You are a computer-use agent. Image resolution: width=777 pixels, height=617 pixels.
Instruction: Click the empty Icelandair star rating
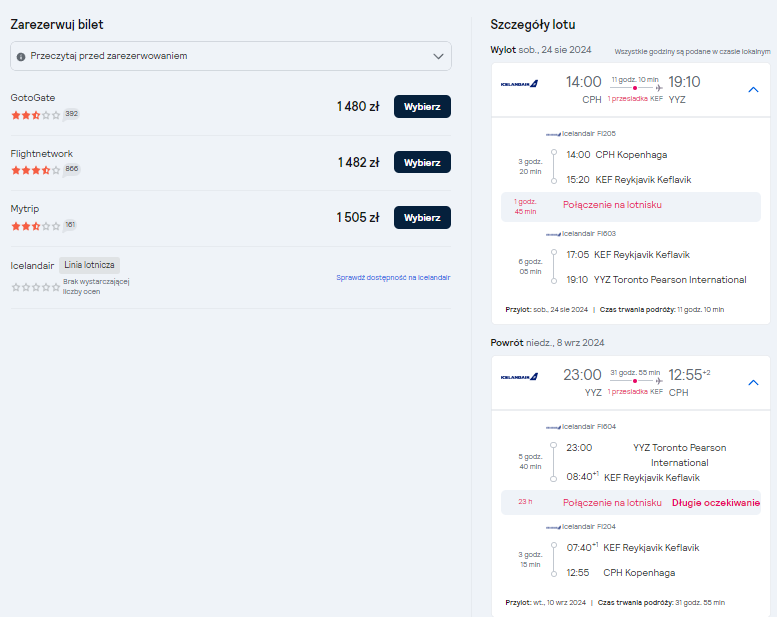tap(35, 287)
